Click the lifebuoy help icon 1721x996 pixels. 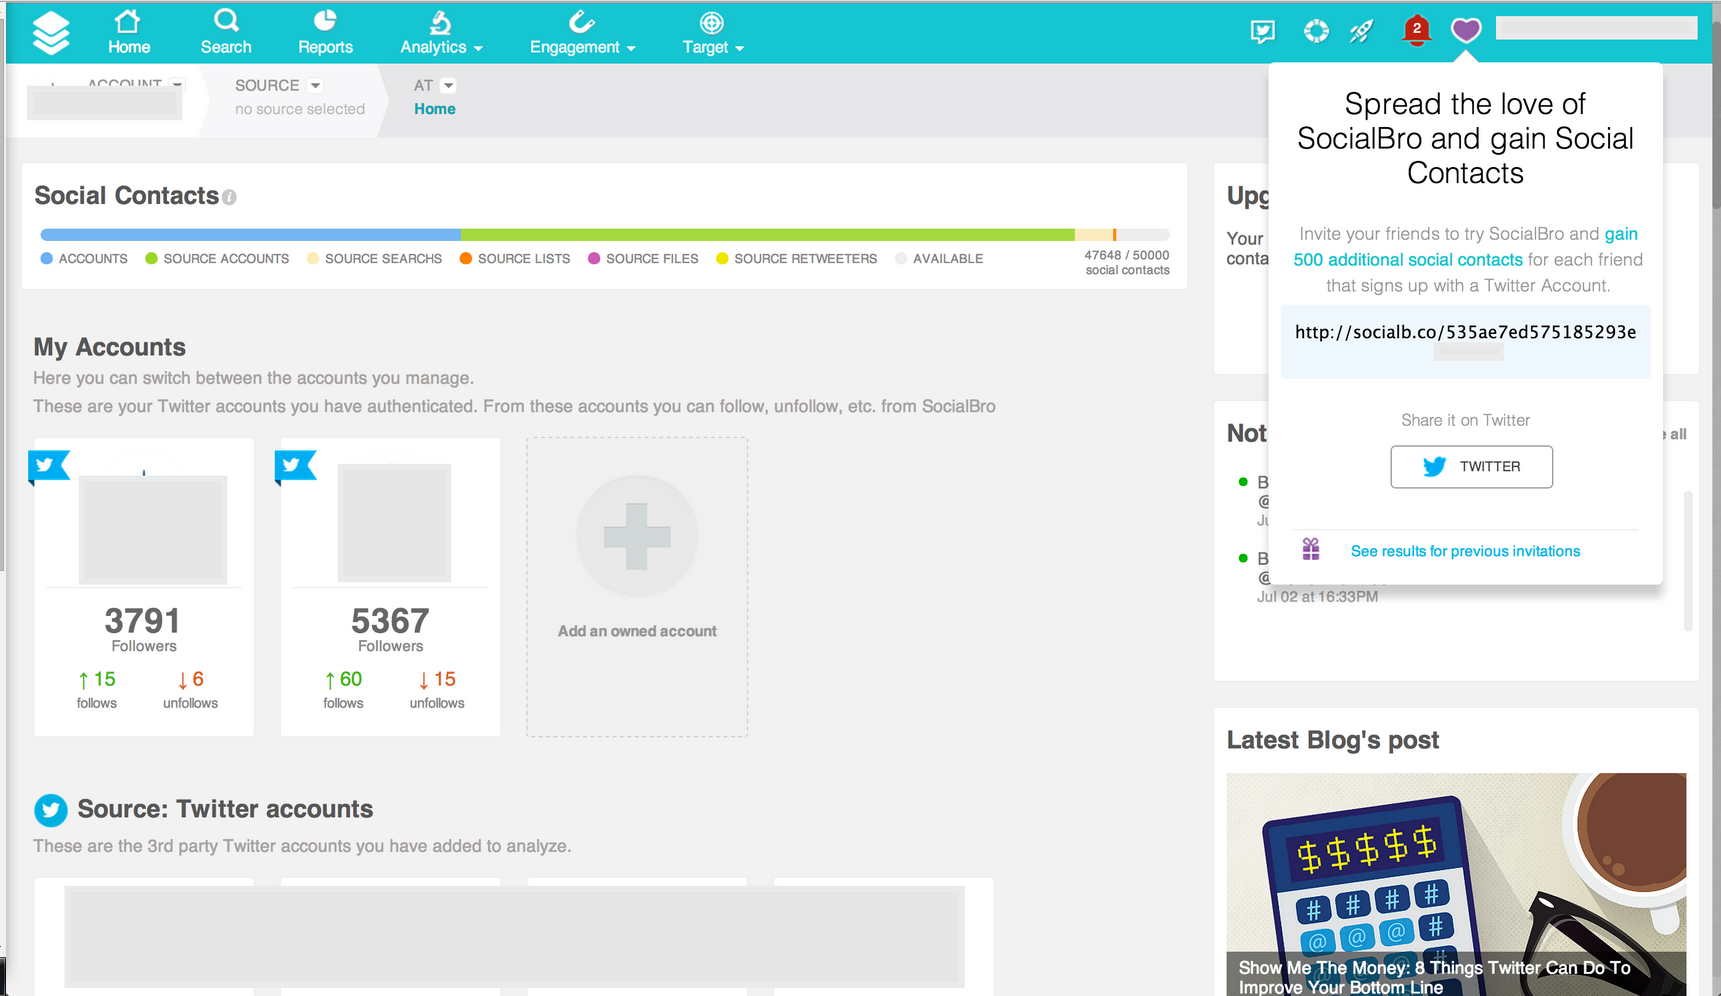tap(1316, 31)
